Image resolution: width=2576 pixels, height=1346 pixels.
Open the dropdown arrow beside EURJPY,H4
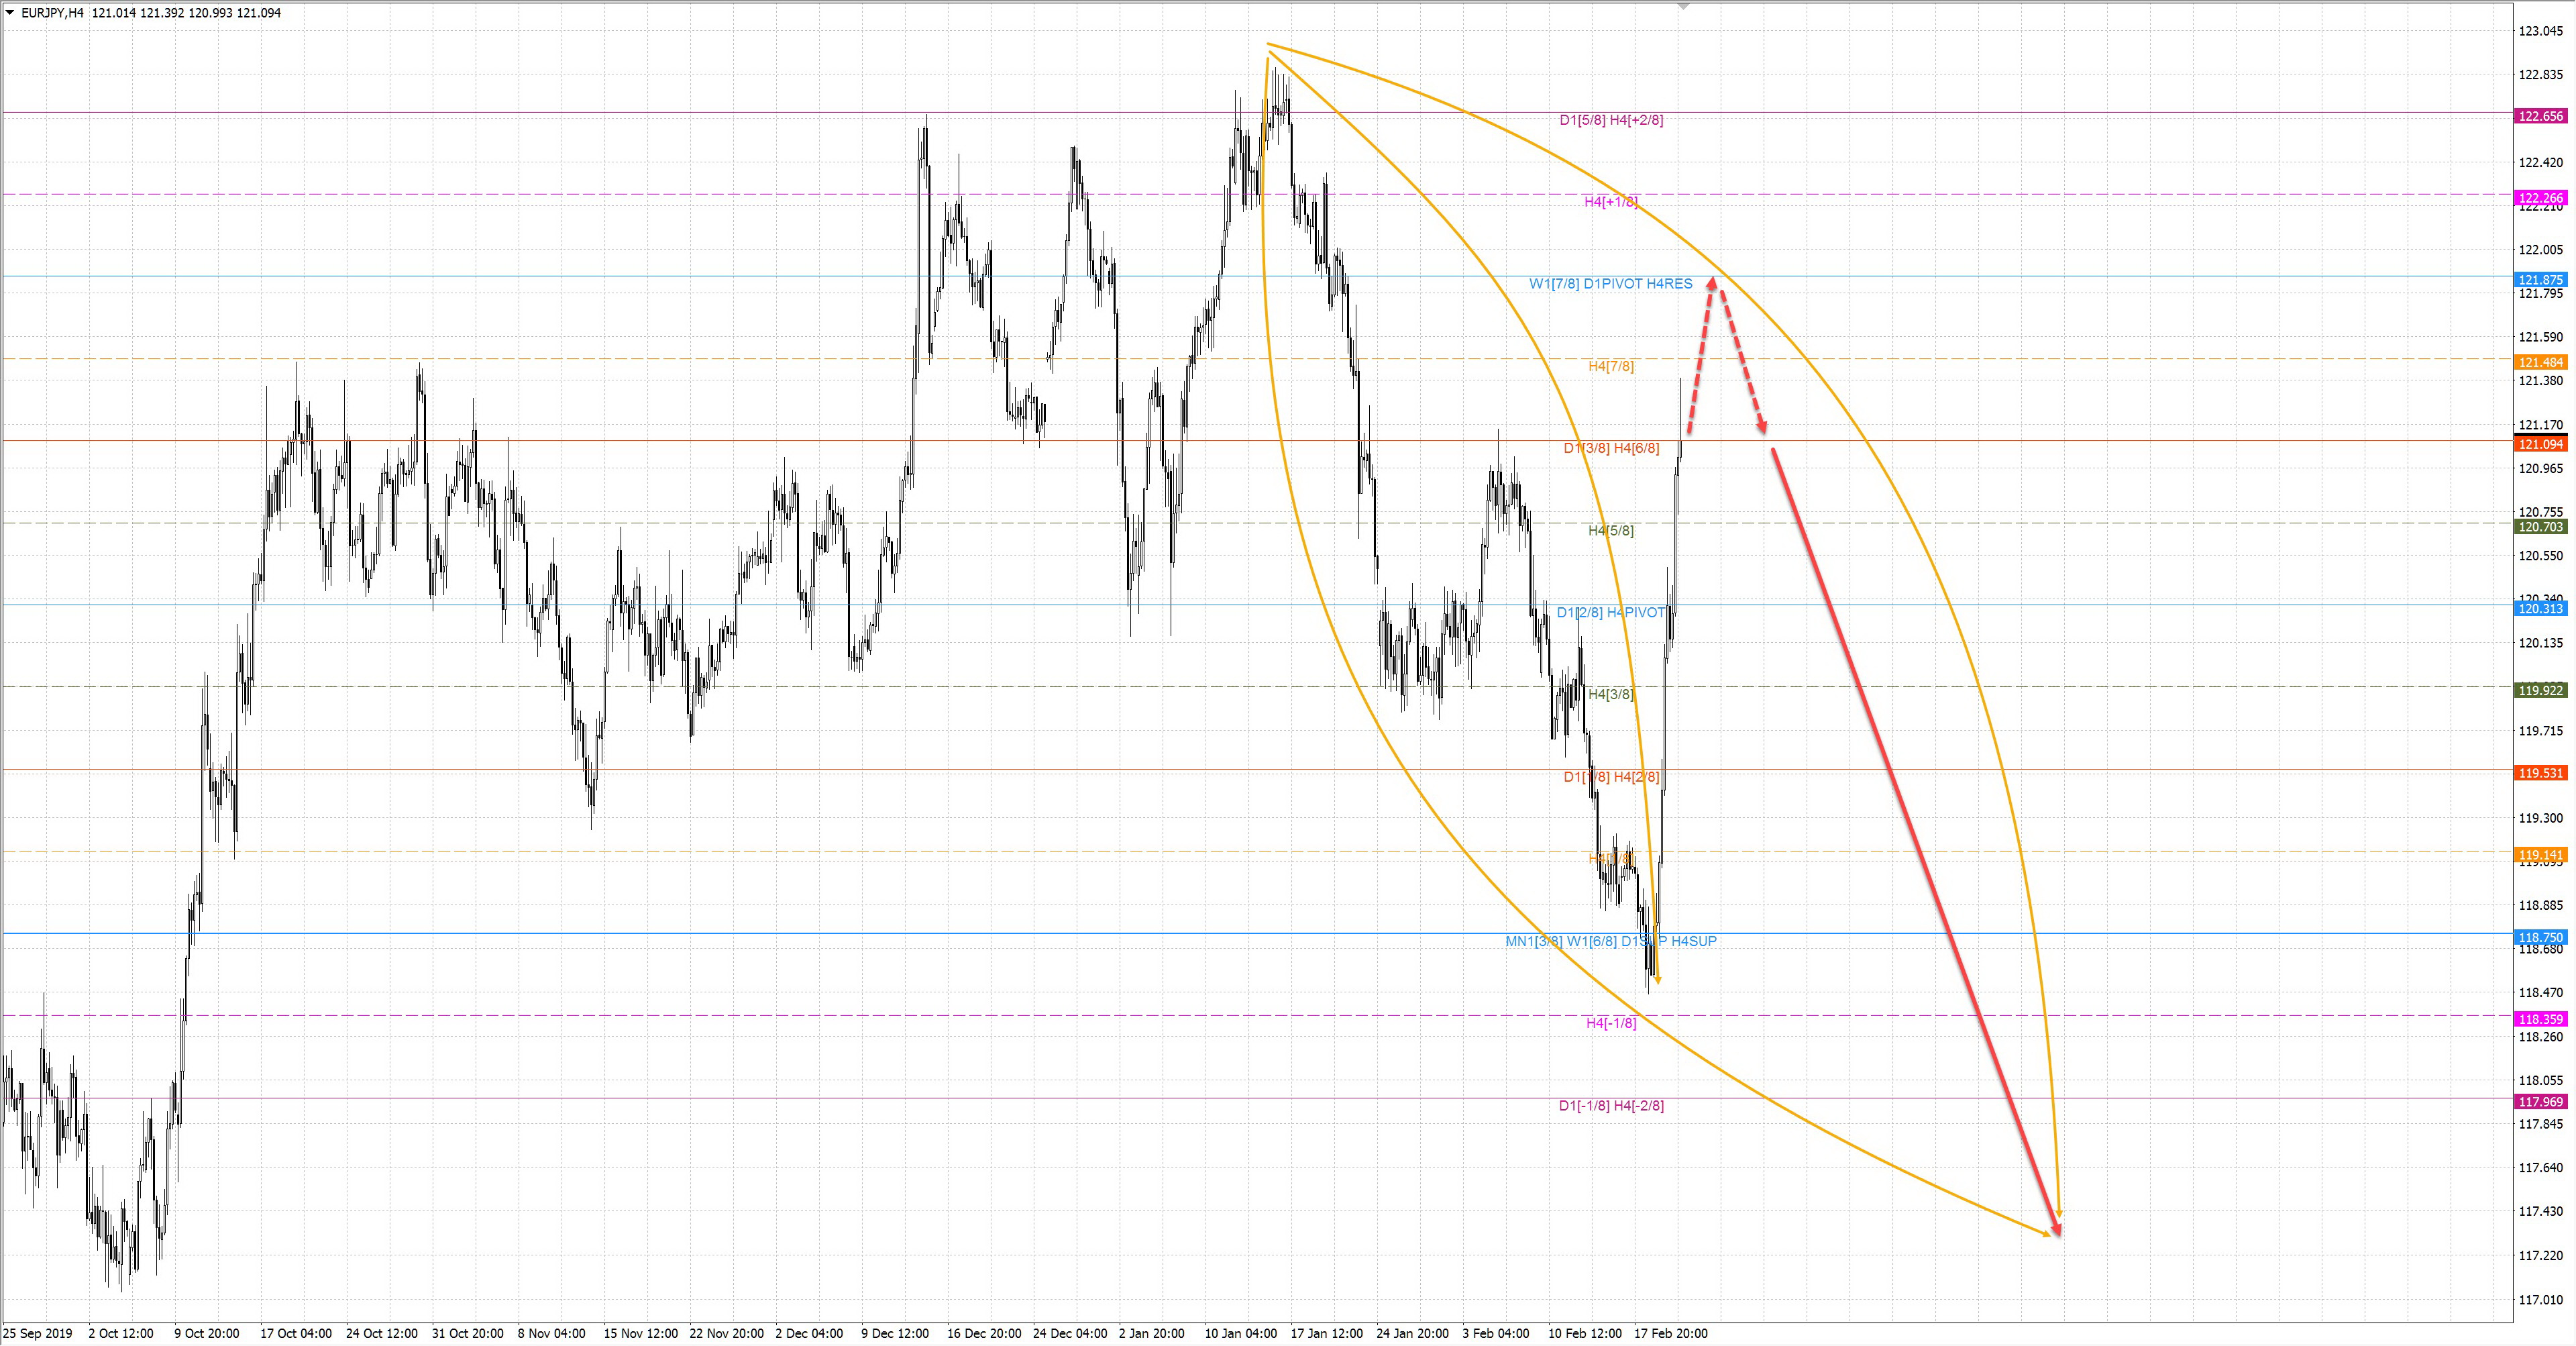pos(9,13)
